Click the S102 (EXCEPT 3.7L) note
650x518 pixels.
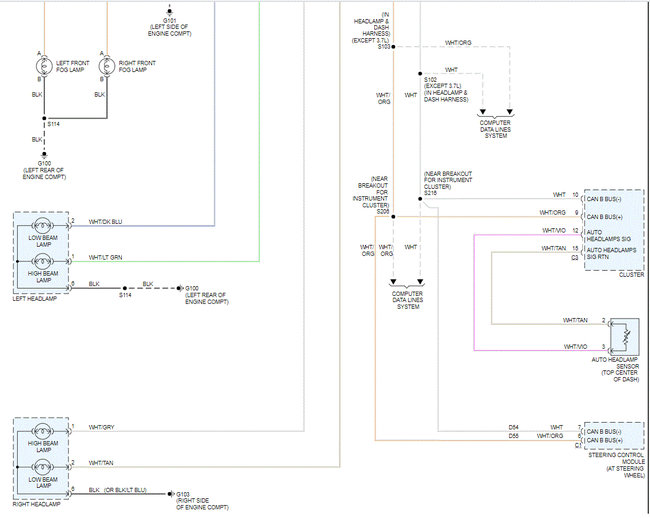tap(446, 90)
